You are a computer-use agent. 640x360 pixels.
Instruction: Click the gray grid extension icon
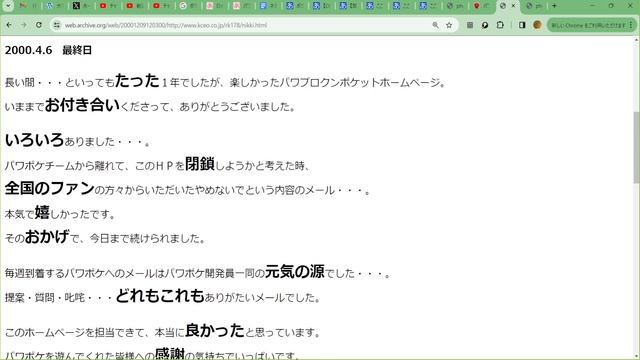tap(470, 25)
